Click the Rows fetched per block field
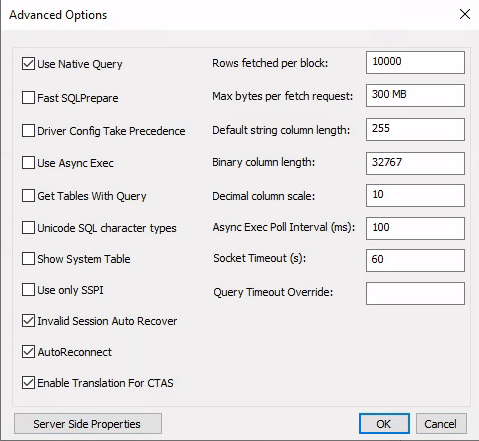The image size is (479, 441). tap(415, 62)
